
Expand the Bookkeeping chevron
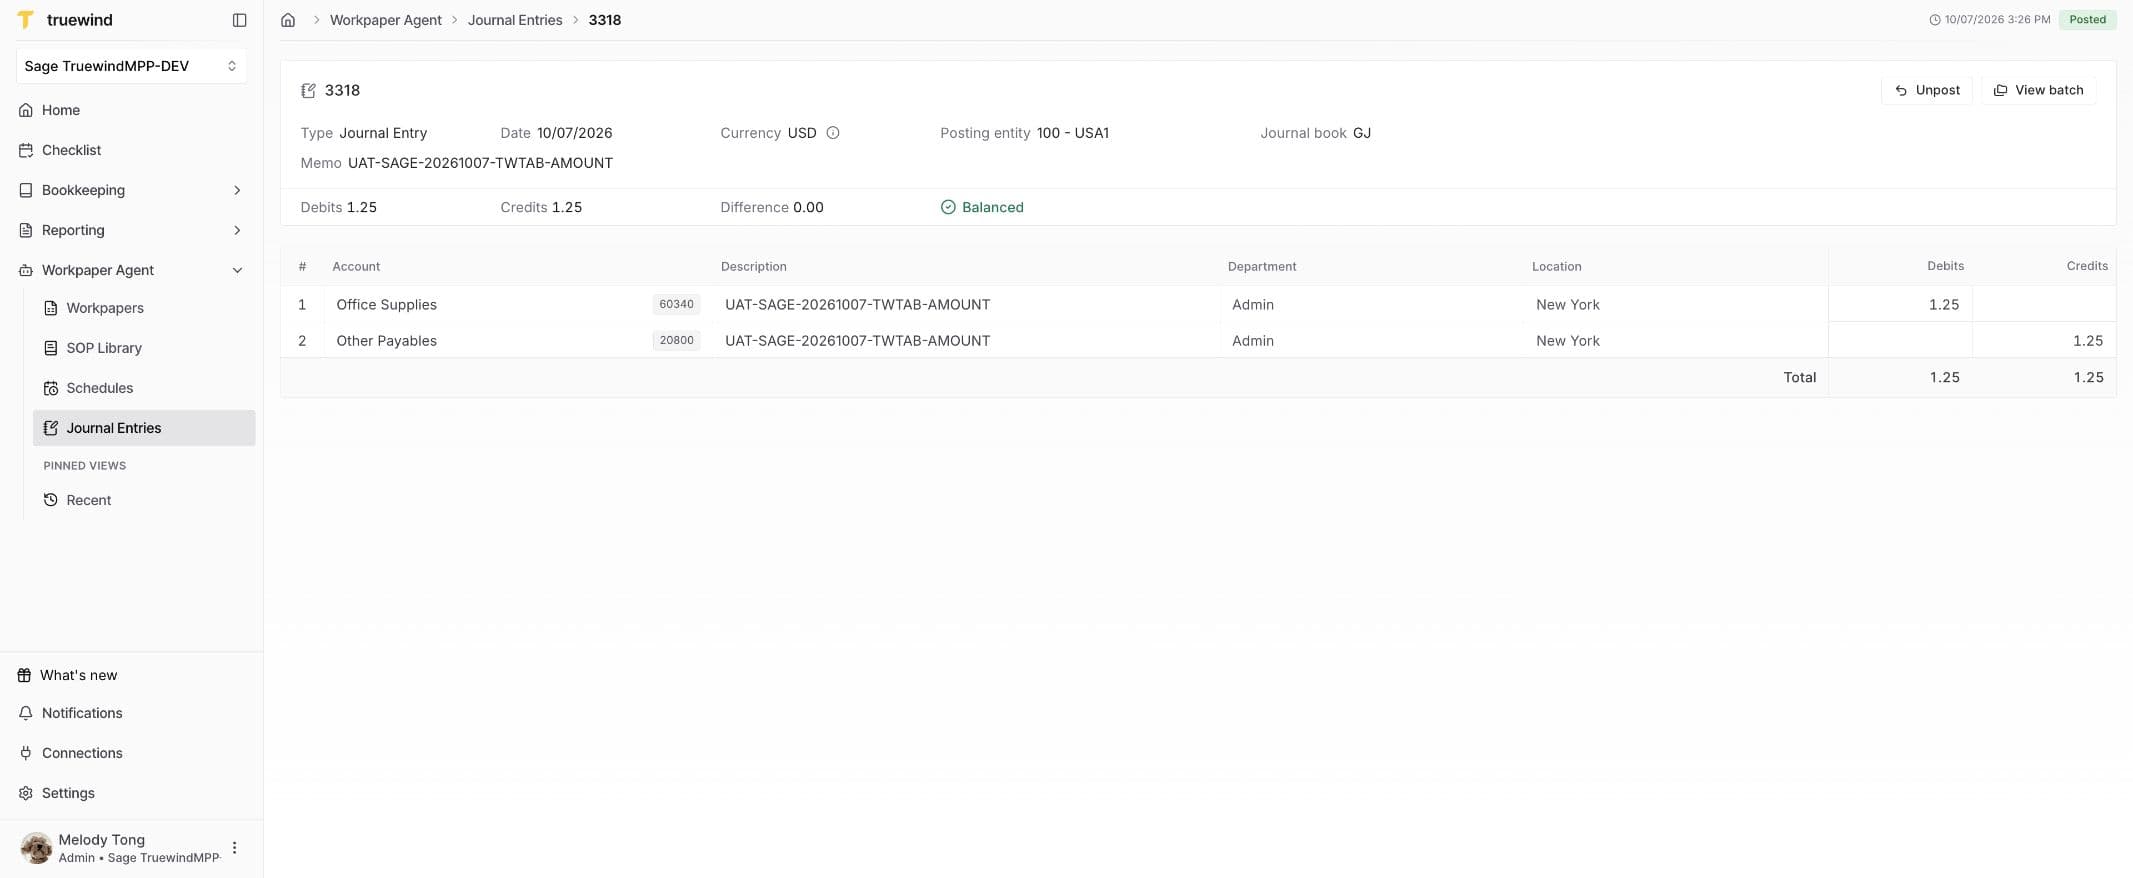coord(237,190)
